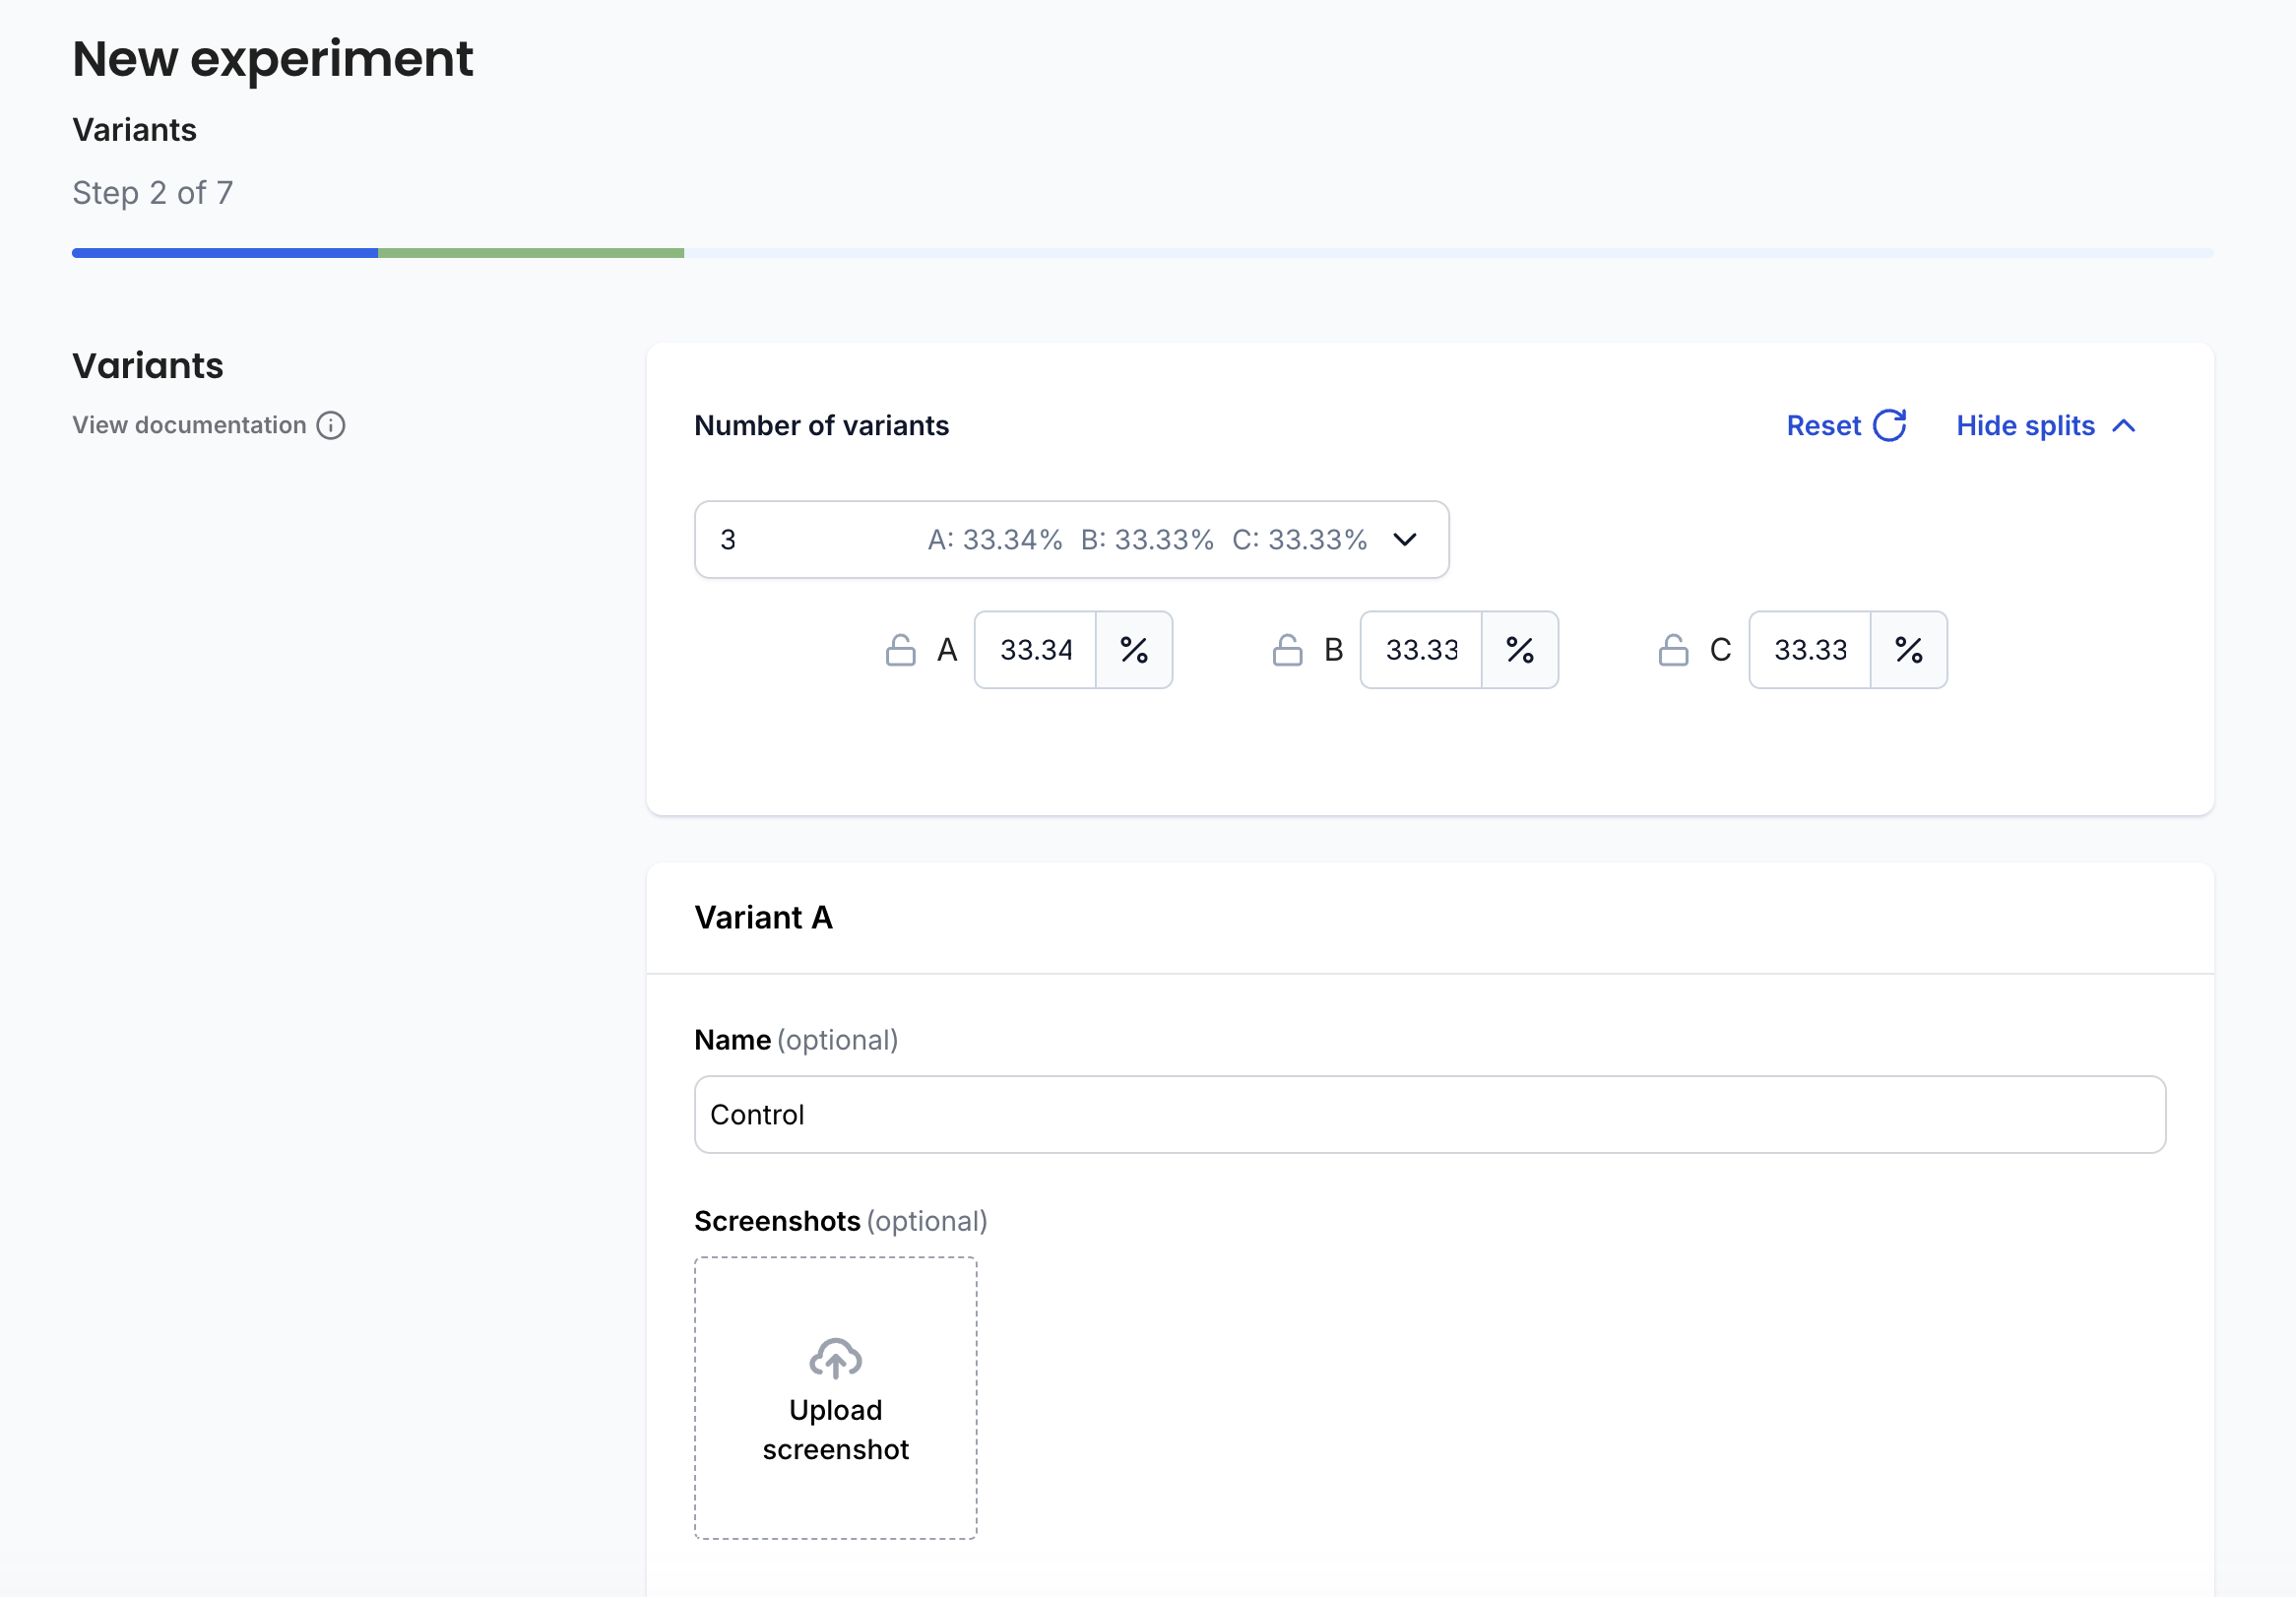Click the Hide splits link
The image size is (2296, 1597).
(2025, 426)
